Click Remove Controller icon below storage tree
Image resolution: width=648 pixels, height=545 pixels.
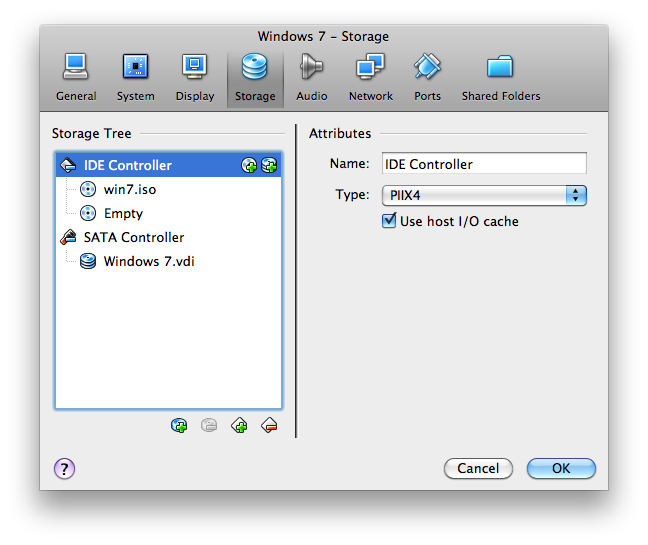point(269,425)
